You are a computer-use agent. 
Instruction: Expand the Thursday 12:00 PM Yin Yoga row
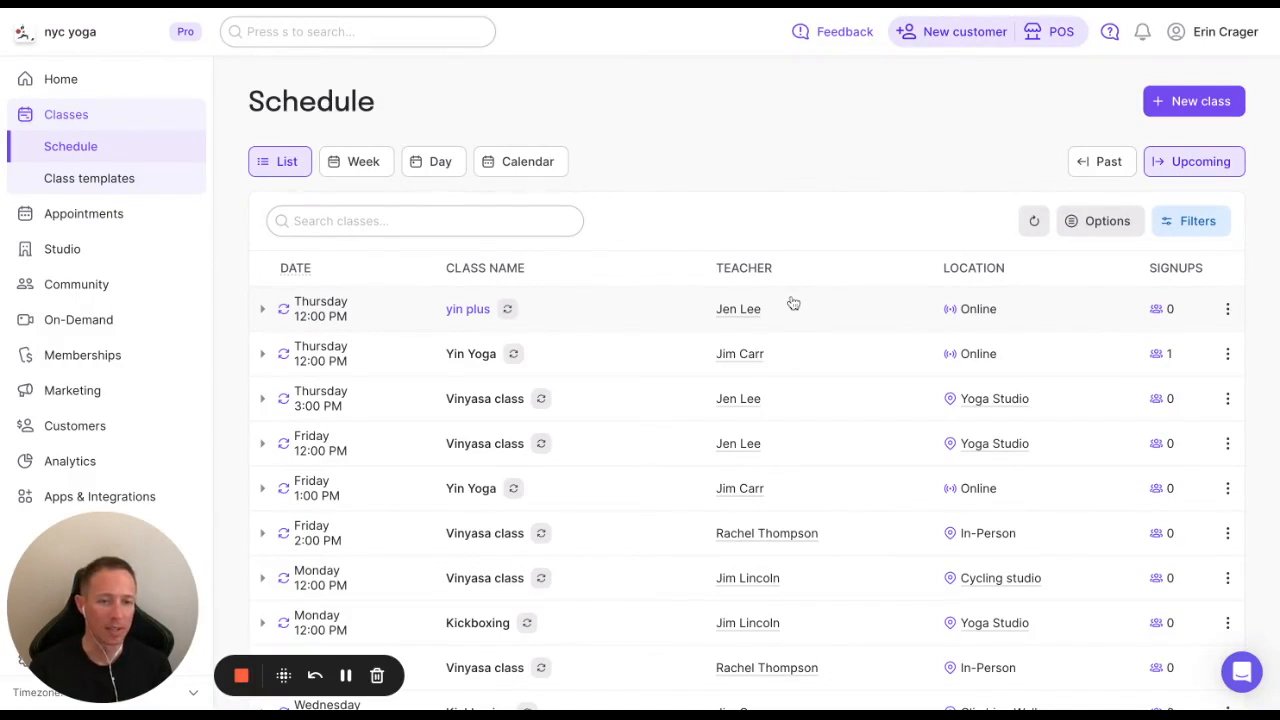pyautogui.click(x=263, y=354)
